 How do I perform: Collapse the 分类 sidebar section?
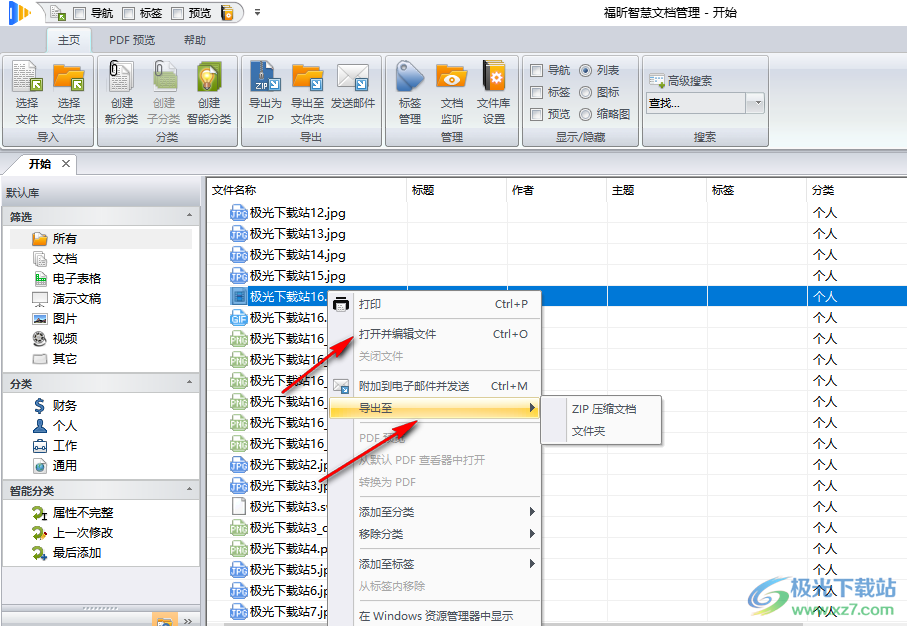[189, 382]
